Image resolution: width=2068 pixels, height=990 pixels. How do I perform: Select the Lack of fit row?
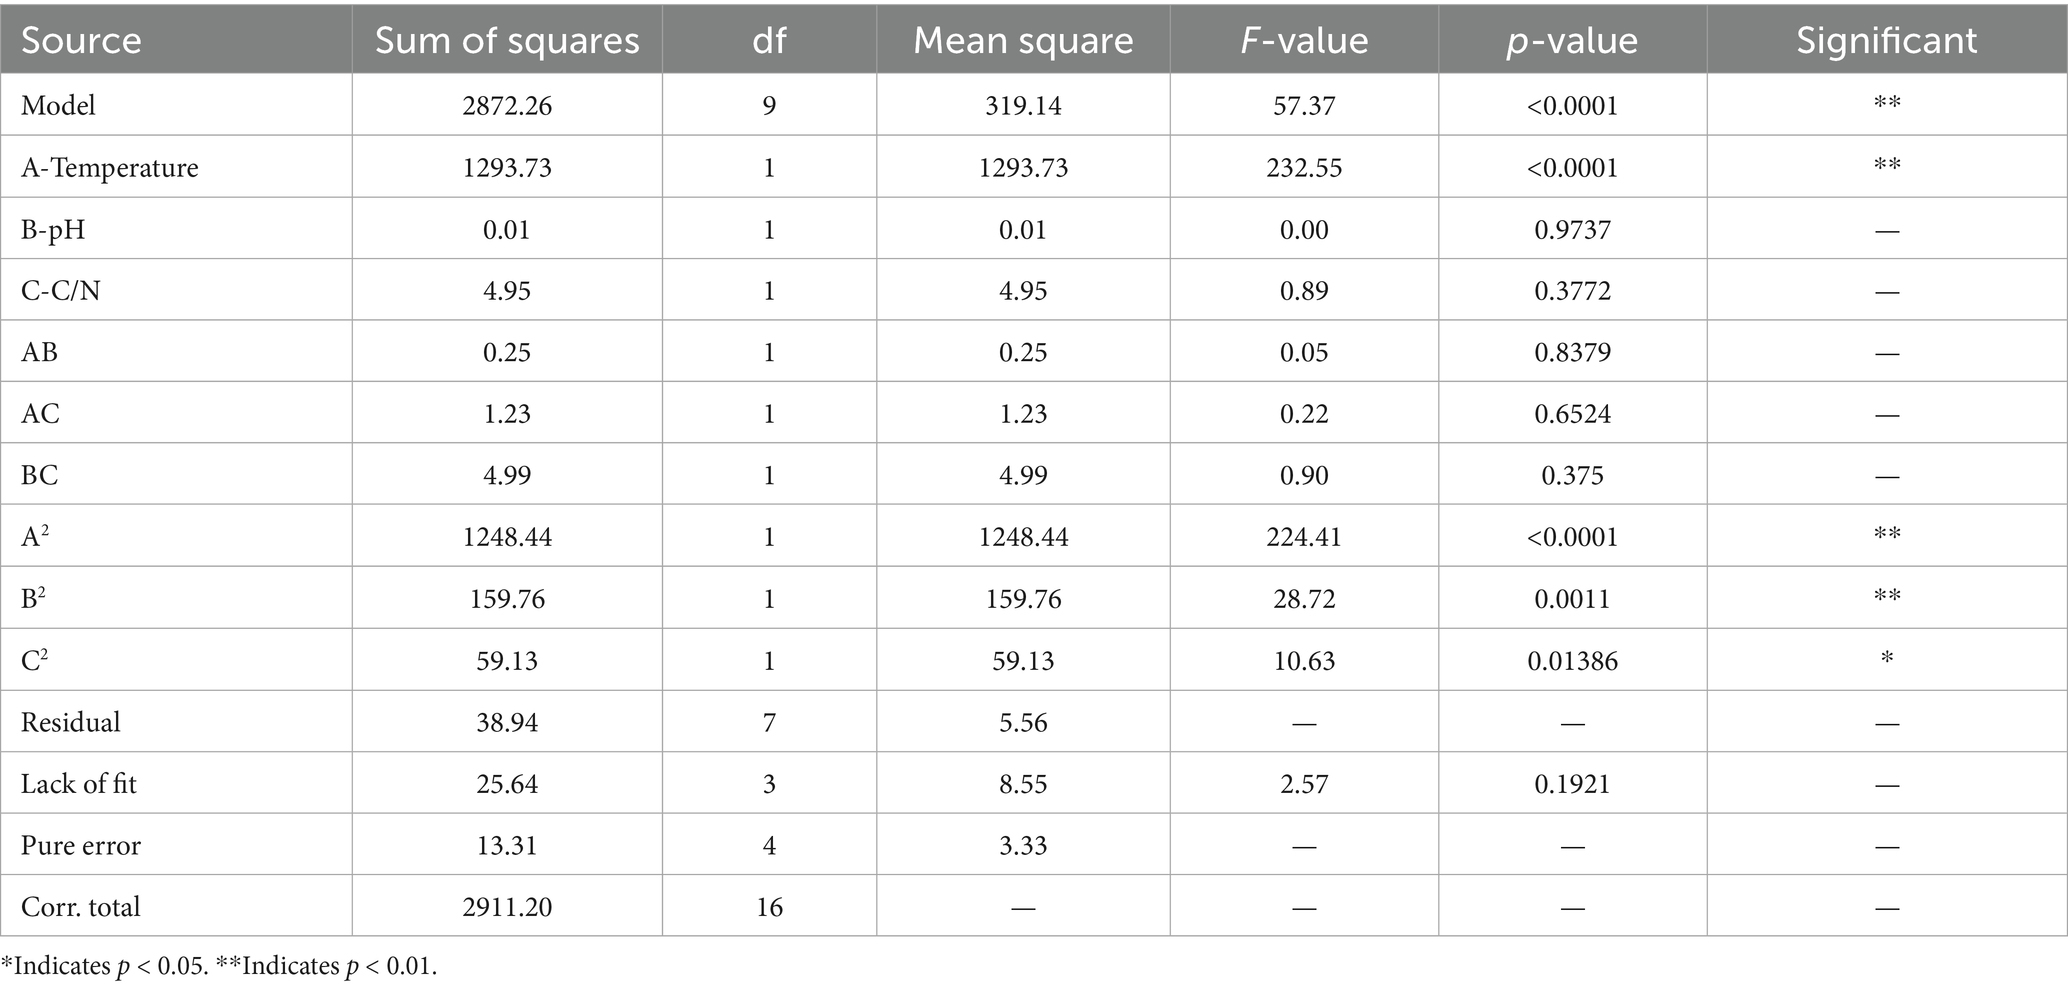point(1034,783)
